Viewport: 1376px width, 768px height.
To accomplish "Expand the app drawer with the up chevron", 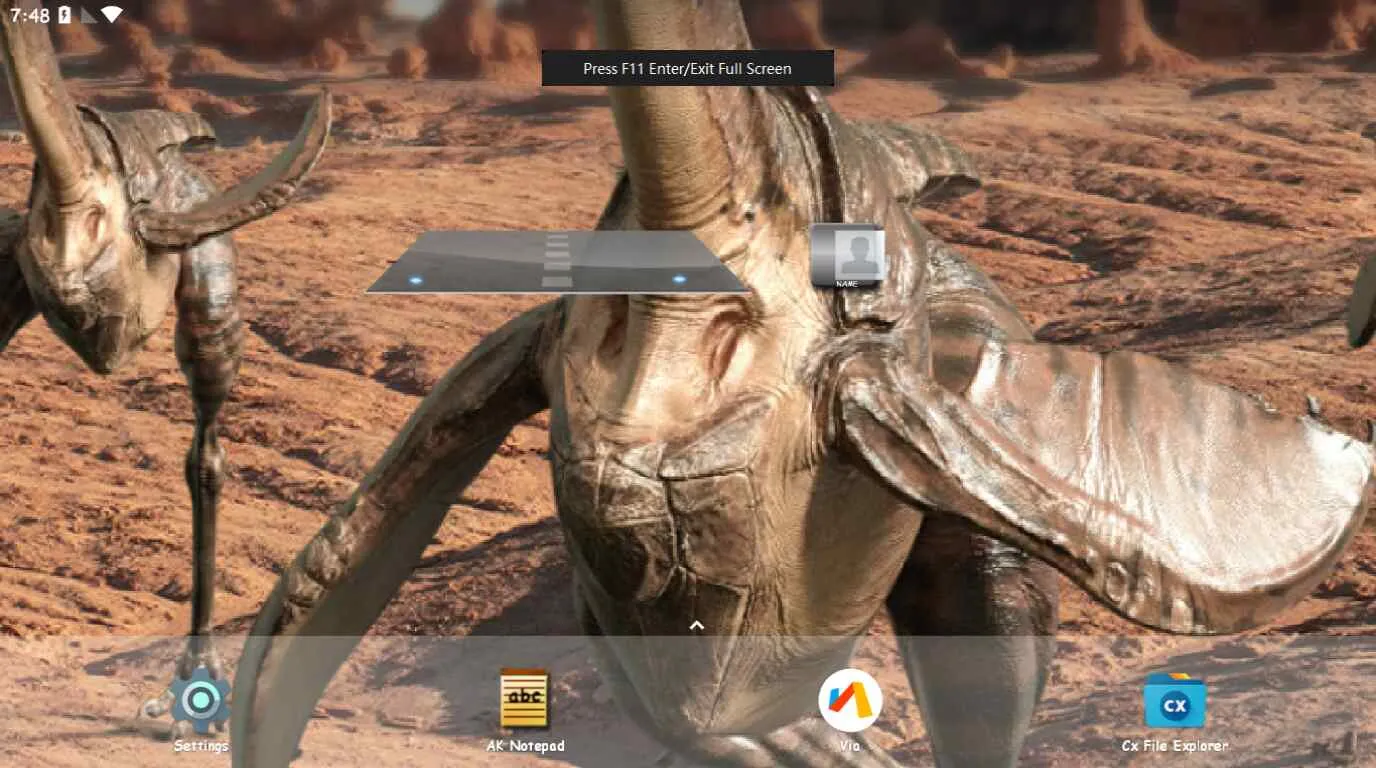I will (697, 626).
